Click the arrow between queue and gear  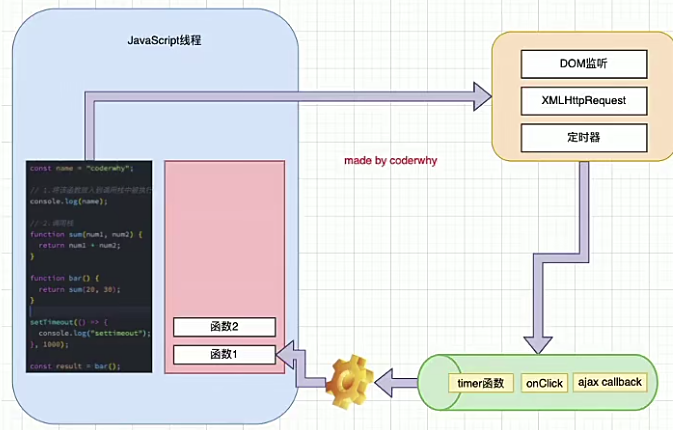pyautogui.click(x=402, y=378)
